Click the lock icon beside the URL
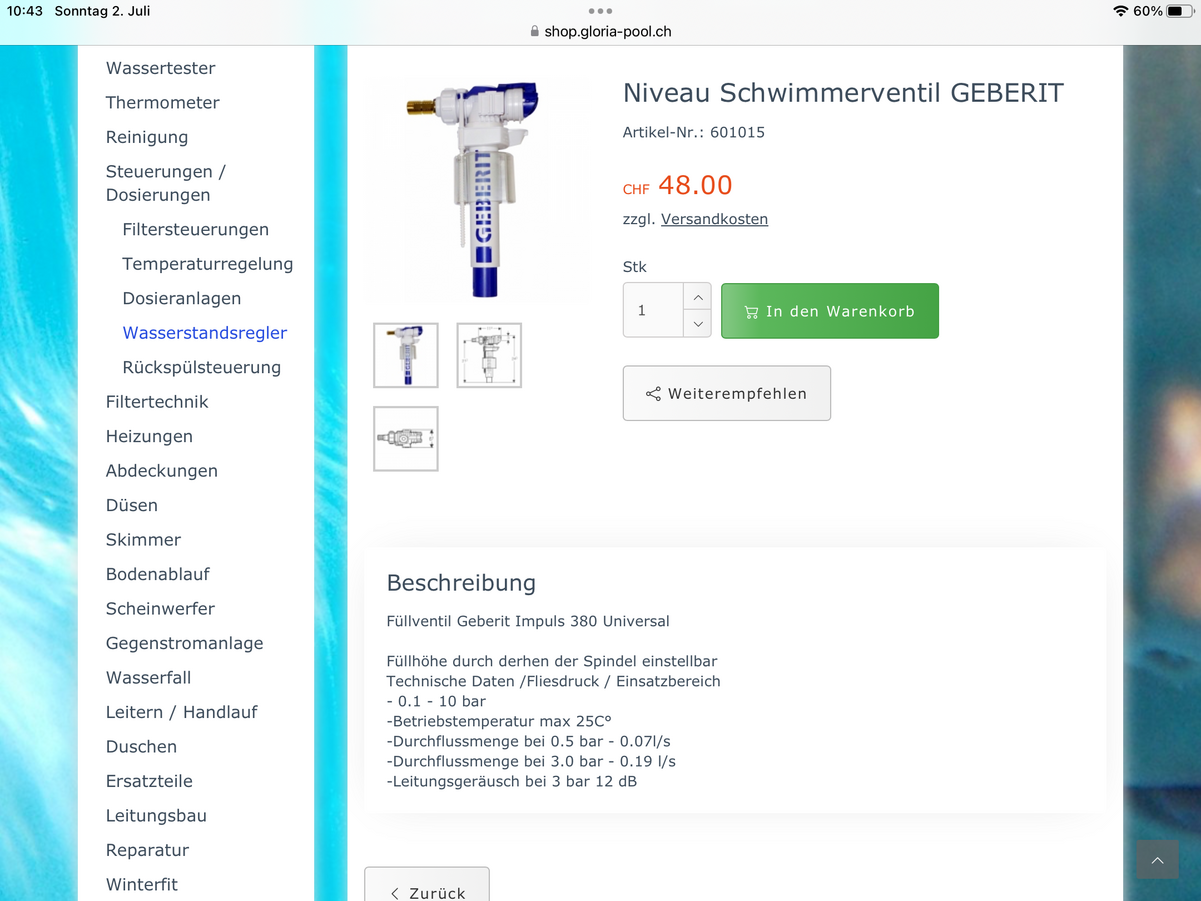The image size is (1201, 901). pyautogui.click(x=535, y=31)
